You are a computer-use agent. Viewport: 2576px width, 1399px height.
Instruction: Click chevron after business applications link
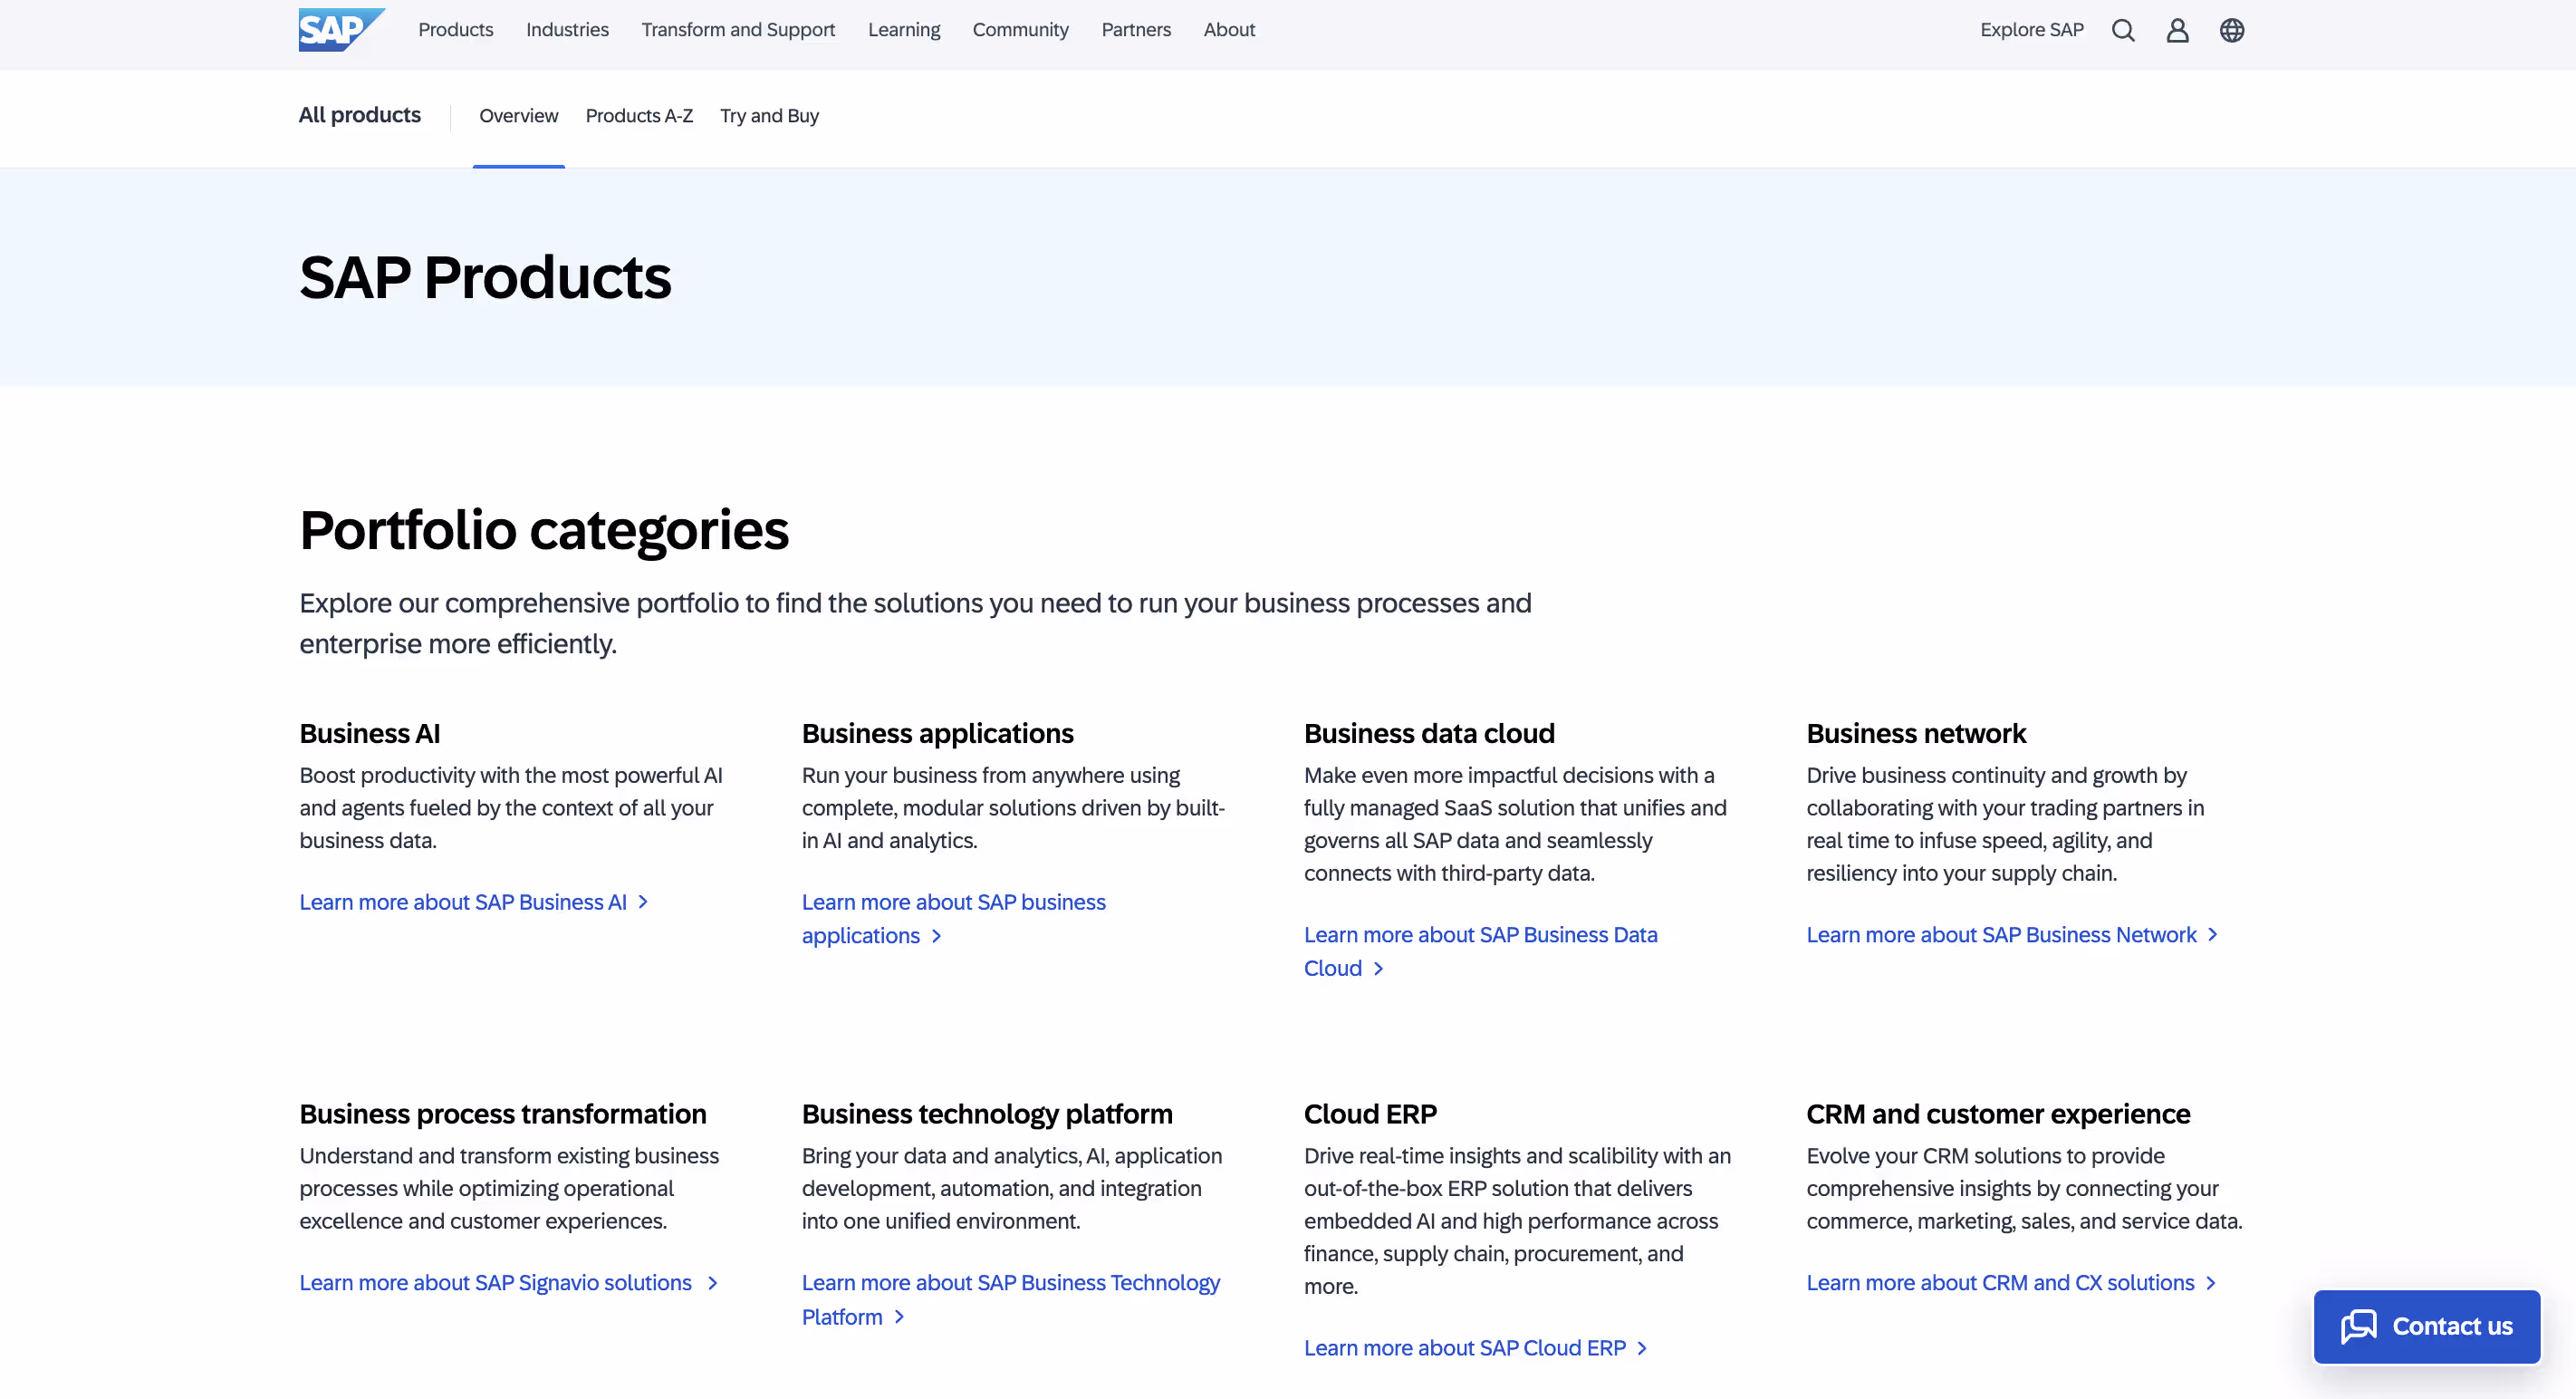tap(936, 936)
